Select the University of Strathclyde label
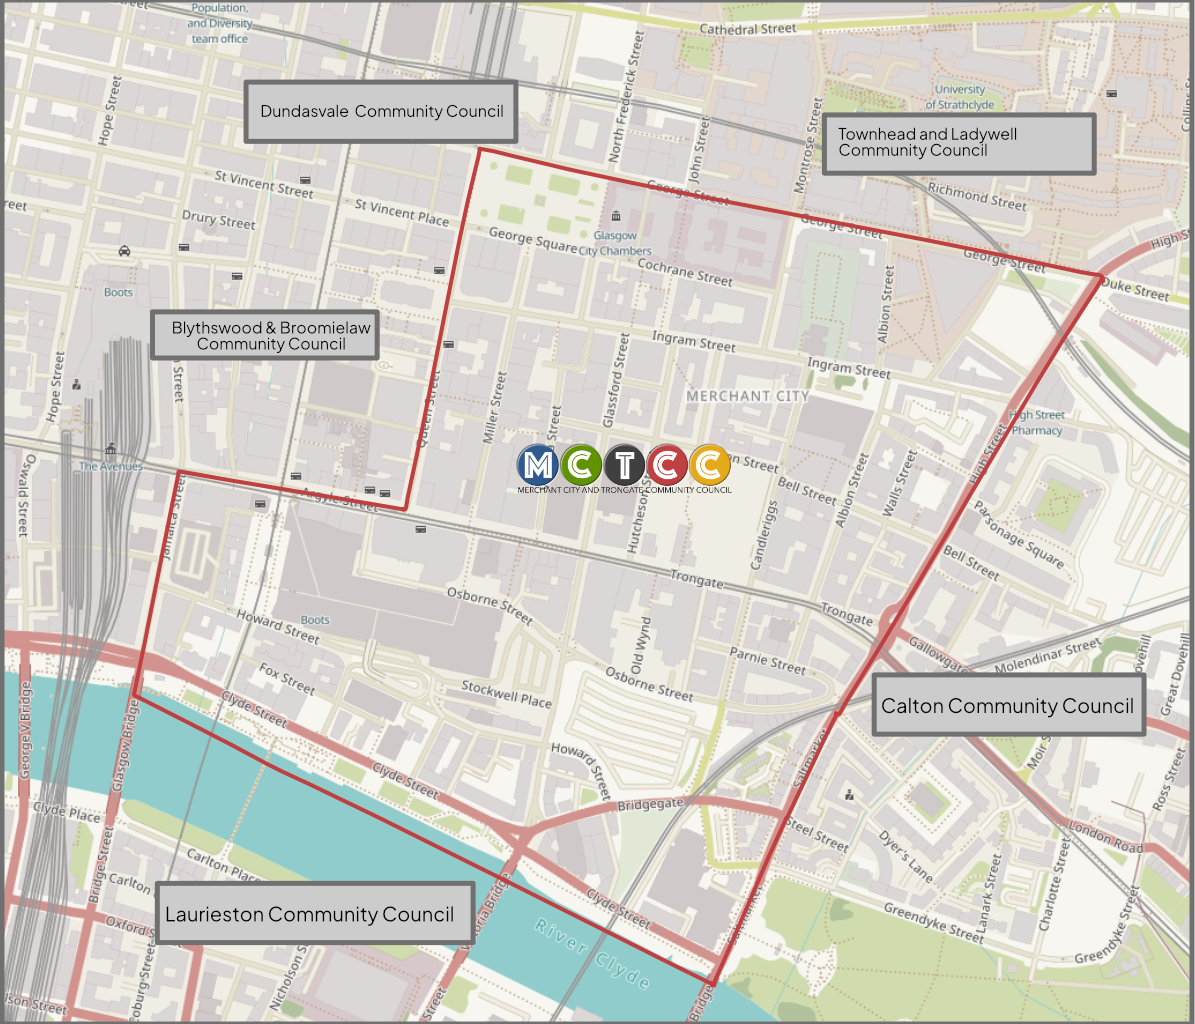This screenshot has height=1024, width=1195. (x=960, y=97)
